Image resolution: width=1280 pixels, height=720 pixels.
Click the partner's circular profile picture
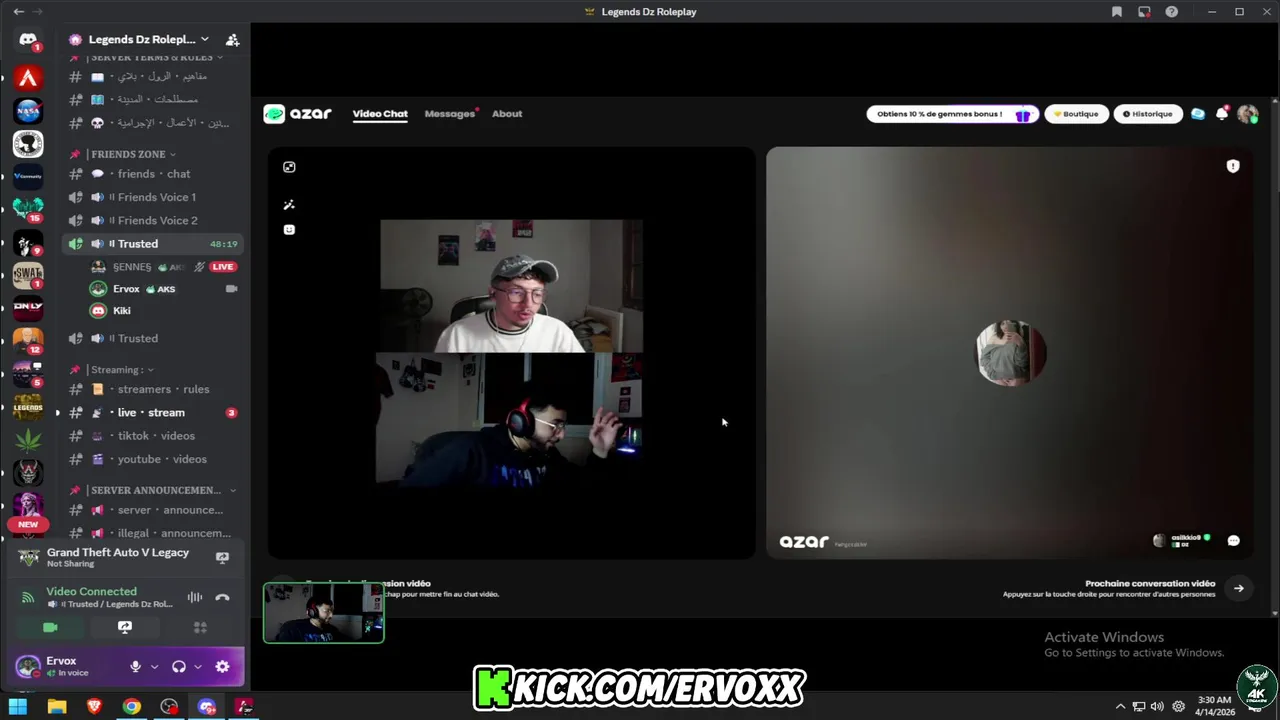tap(1011, 353)
